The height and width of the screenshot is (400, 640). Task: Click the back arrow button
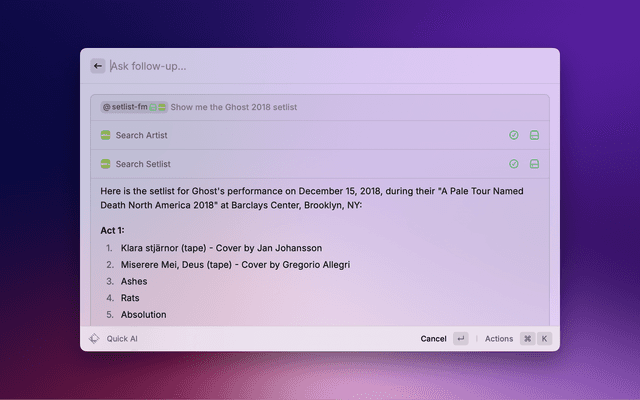click(98, 66)
